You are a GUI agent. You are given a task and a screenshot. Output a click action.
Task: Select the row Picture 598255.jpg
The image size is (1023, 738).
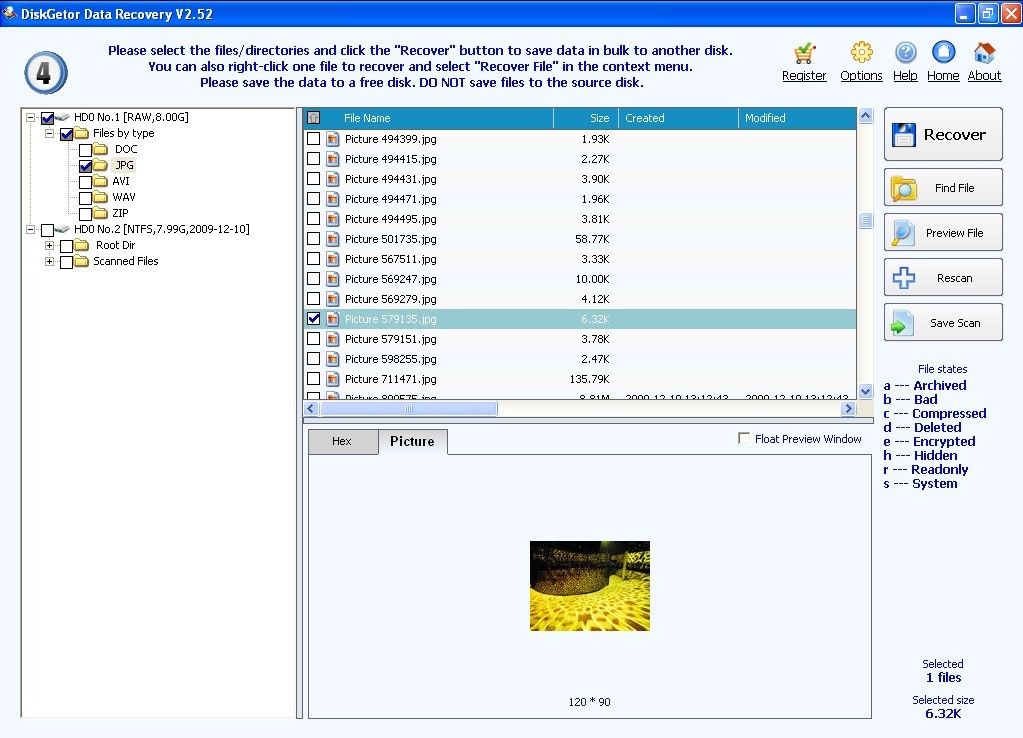580,359
